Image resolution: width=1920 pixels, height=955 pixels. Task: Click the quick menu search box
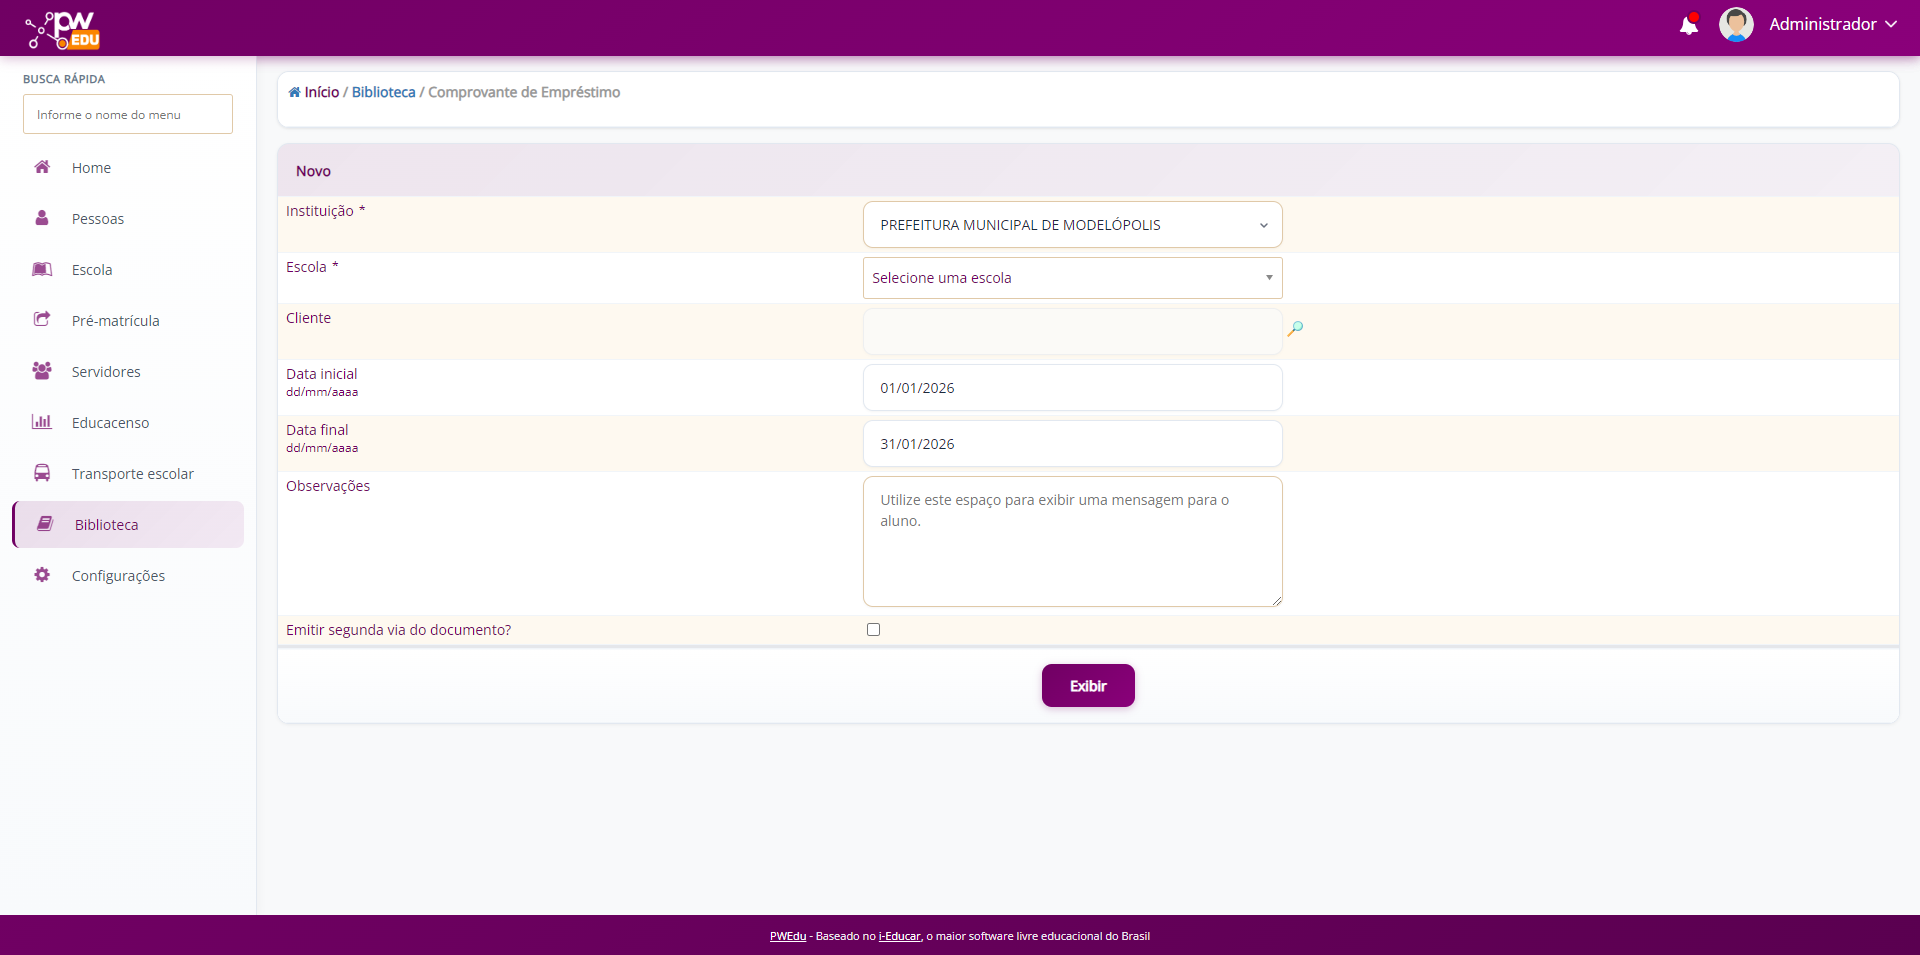(x=128, y=115)
